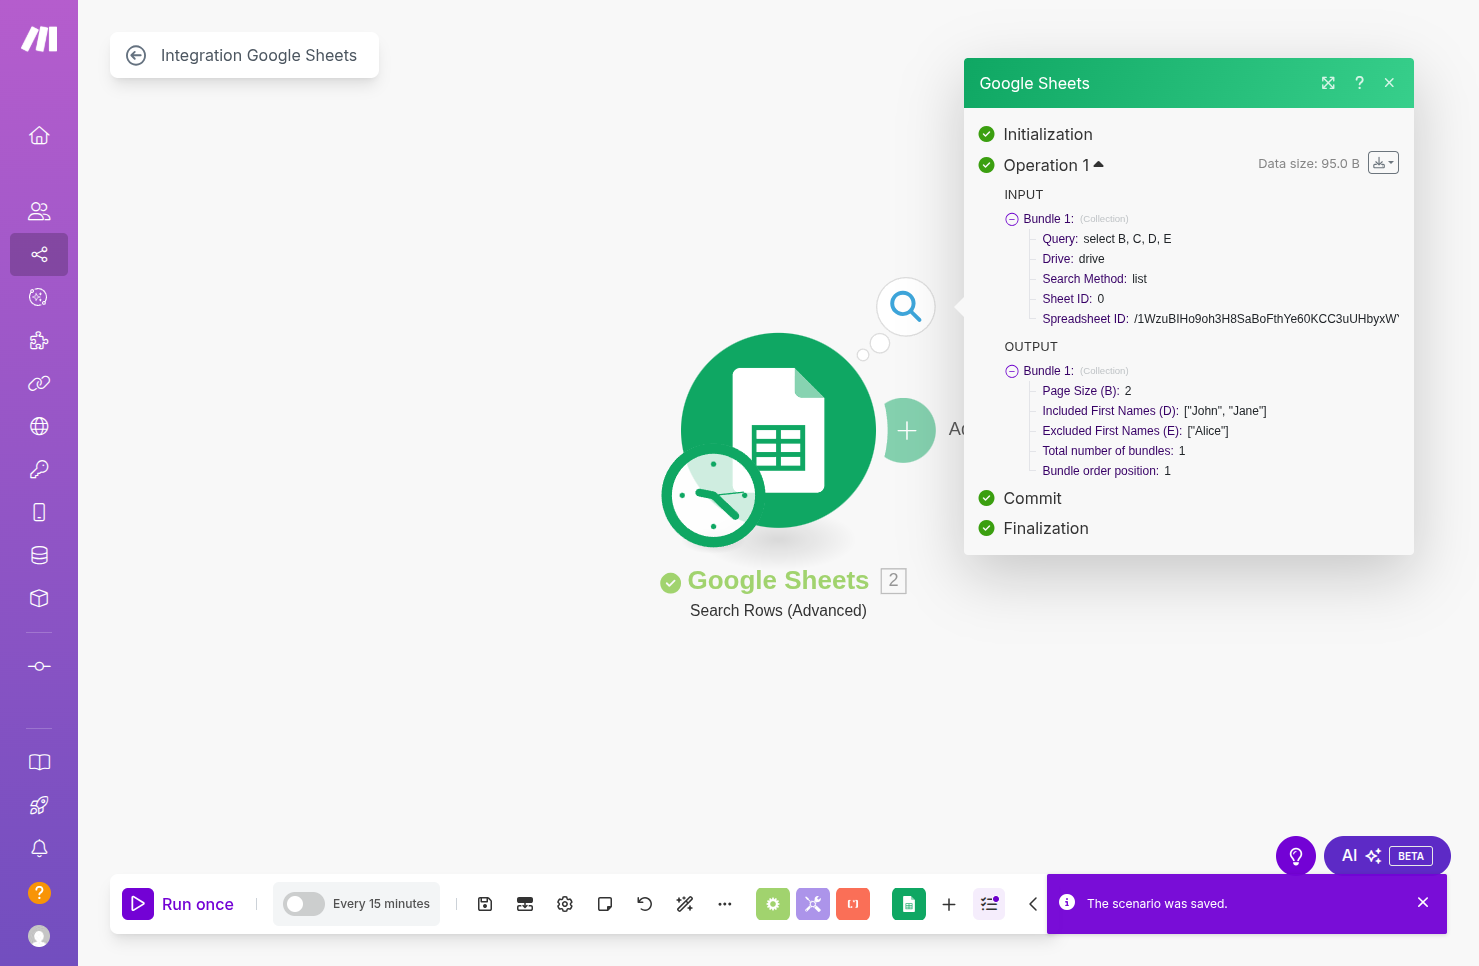Collapse the OUTPUT Bundle 1 collection

click(1012, 371)
